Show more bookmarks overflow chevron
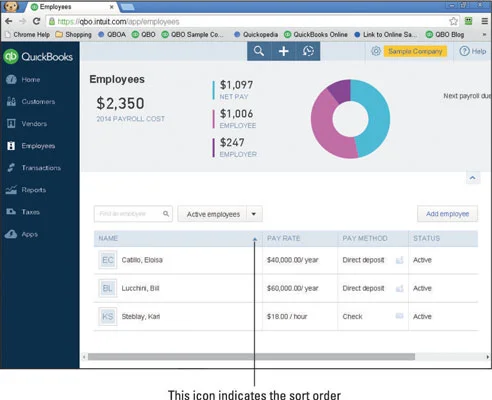 484,34
